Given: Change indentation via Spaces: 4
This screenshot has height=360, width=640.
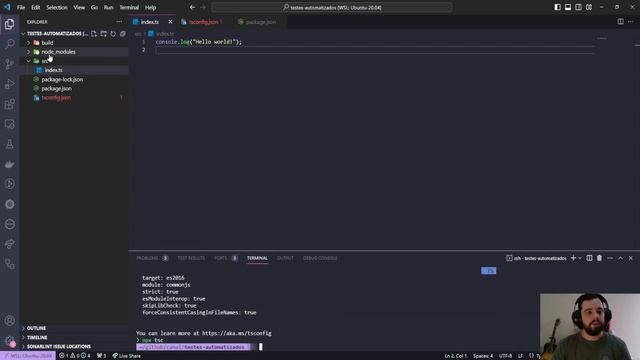Looking at the screenshot, I should click(x=483, y=356).
